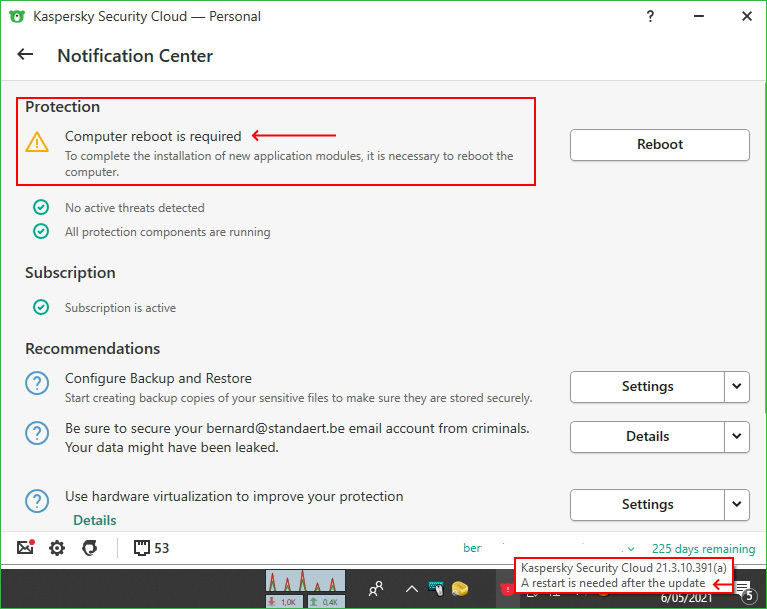Click question icon beside hardware virtualization recommendation
Screen dimensions: 767x609
pos(37,501)
